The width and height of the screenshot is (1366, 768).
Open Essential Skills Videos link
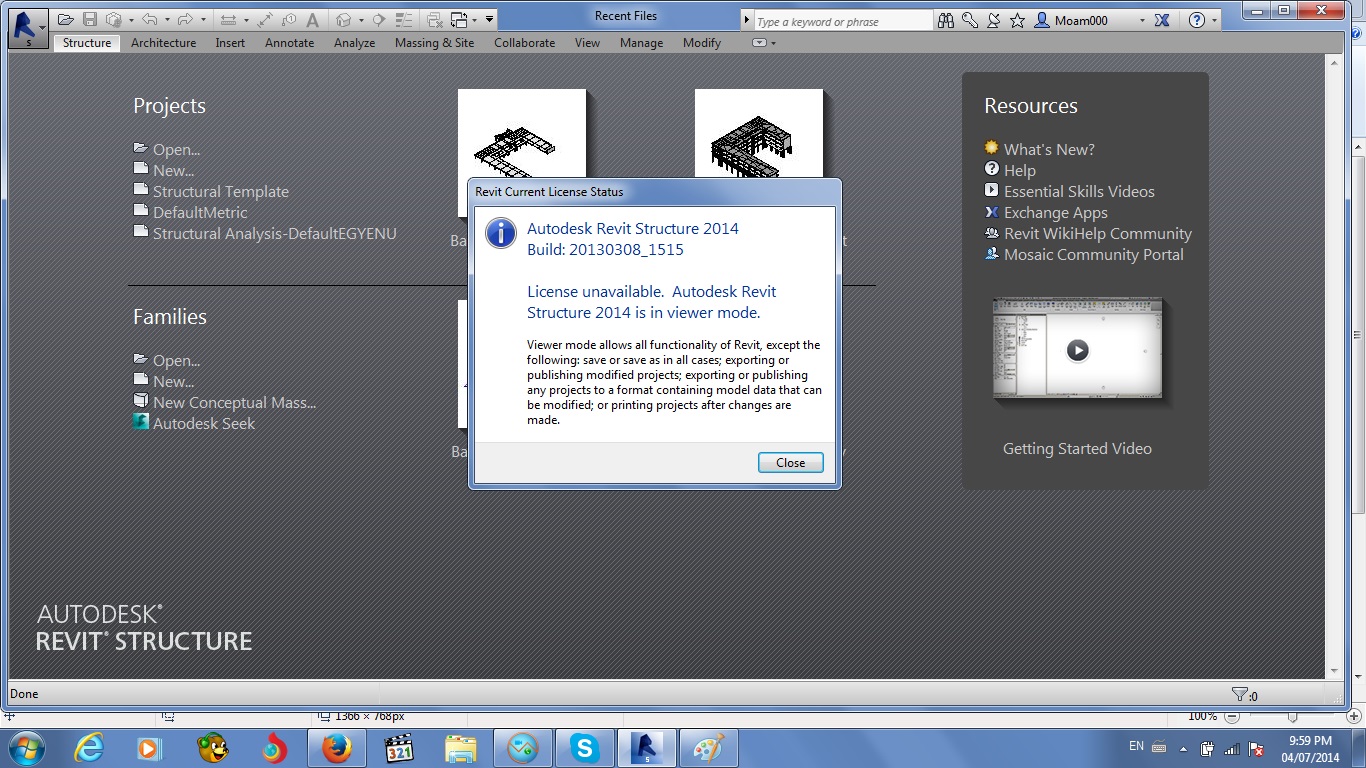click(x=1079, y=191)
